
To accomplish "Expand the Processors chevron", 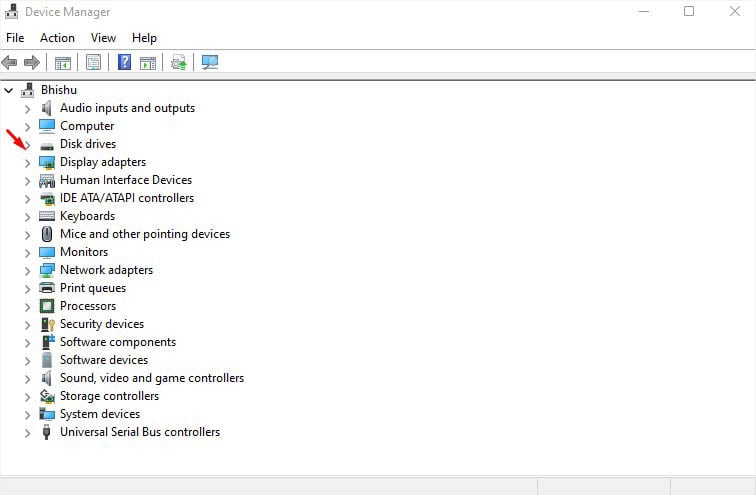I will [x=27, y=307].
